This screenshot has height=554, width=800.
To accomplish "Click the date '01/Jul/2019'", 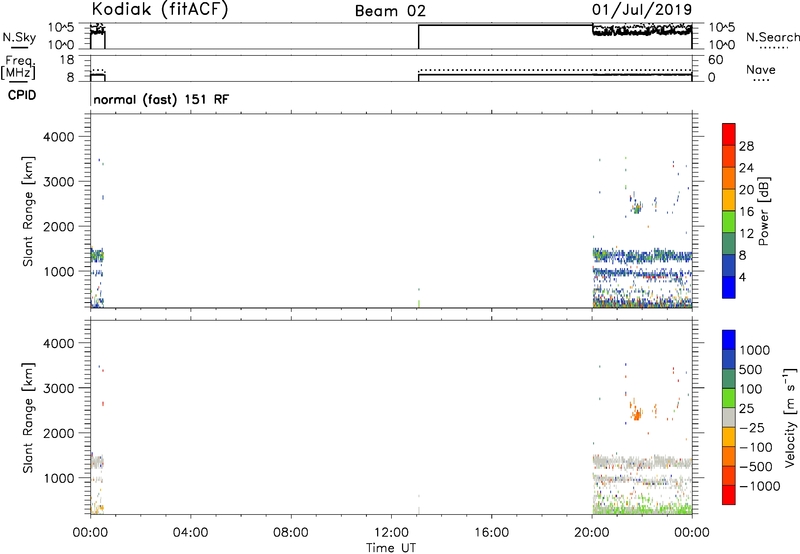I will (x=642, y=10).
